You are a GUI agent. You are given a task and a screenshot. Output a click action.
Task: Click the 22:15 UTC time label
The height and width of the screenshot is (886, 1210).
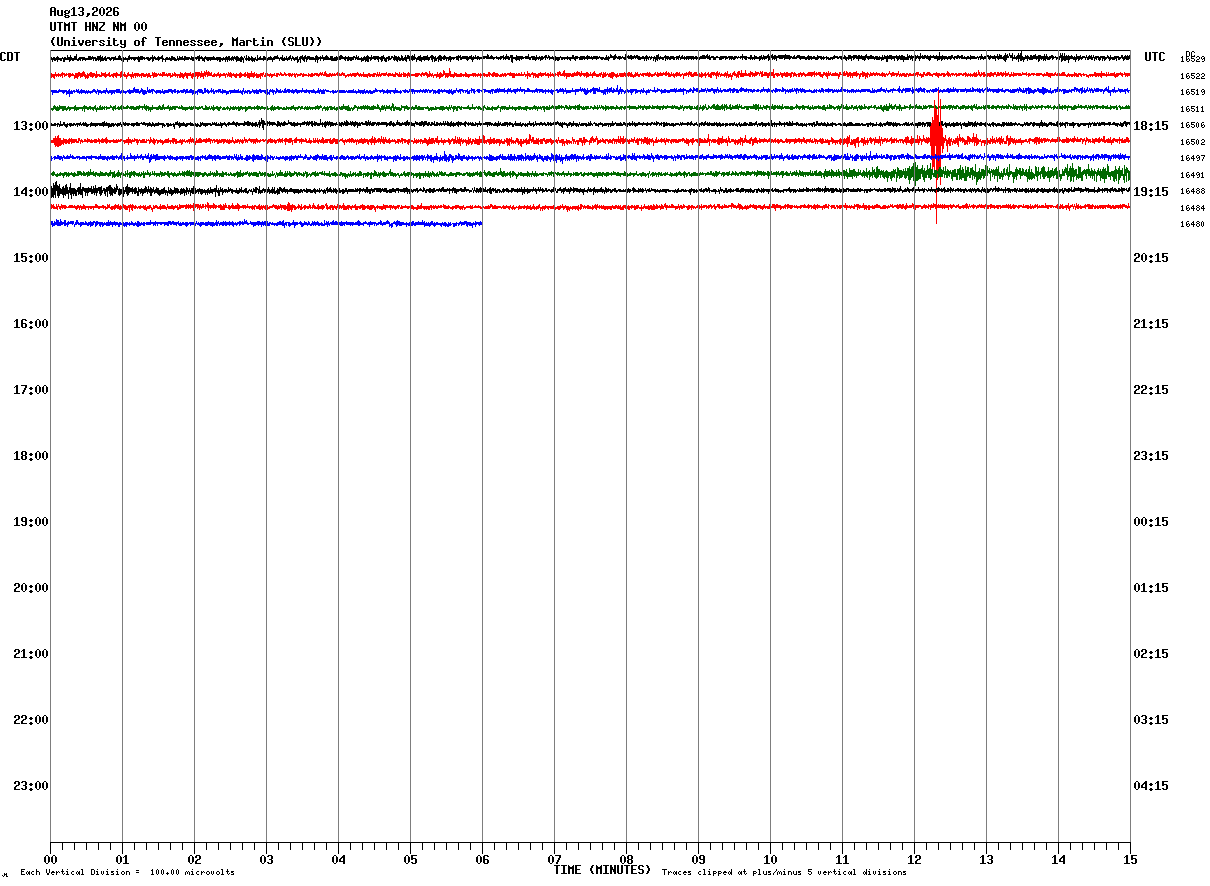point(1151,389)
